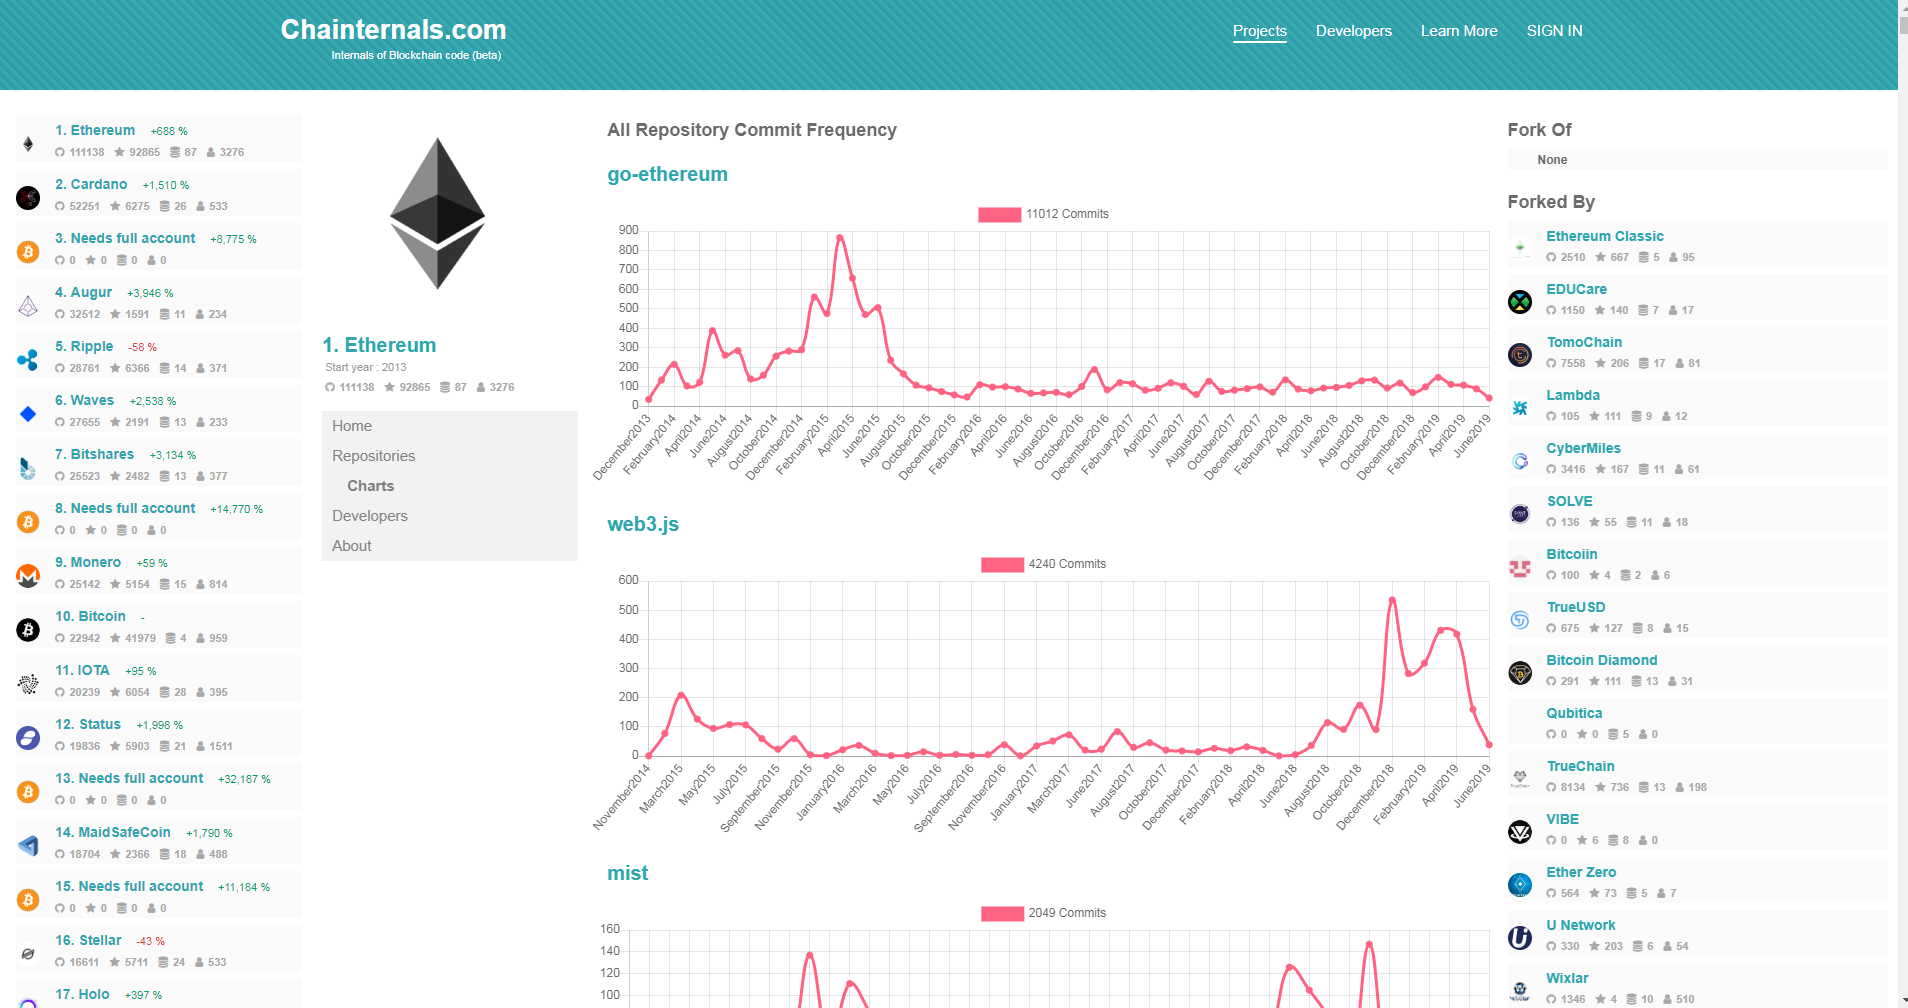The width and height of the screenshot is (1908, 1008).
Task: Open the '1. Ethereum' heading link
Action: [379, 345]
